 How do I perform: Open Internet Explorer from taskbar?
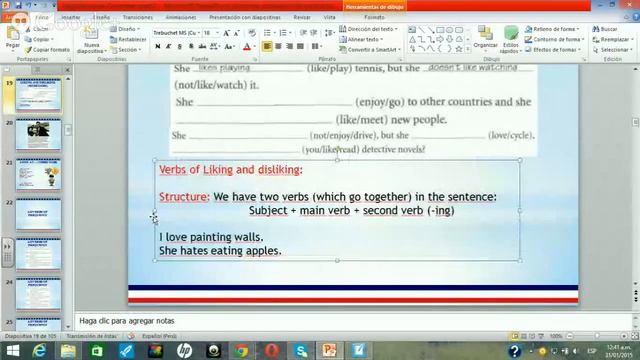tap(39, 351)
